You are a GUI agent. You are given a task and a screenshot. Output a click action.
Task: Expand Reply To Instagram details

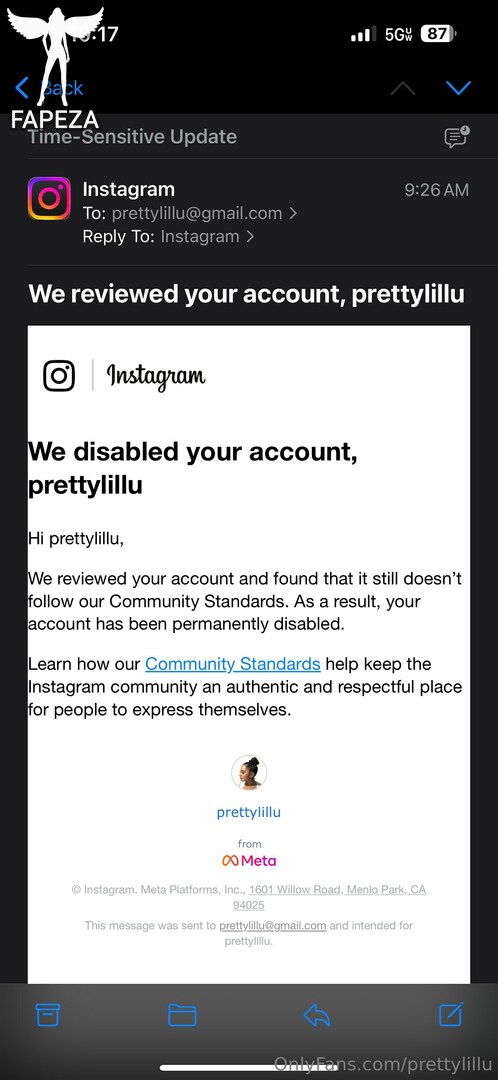(168, 236)
